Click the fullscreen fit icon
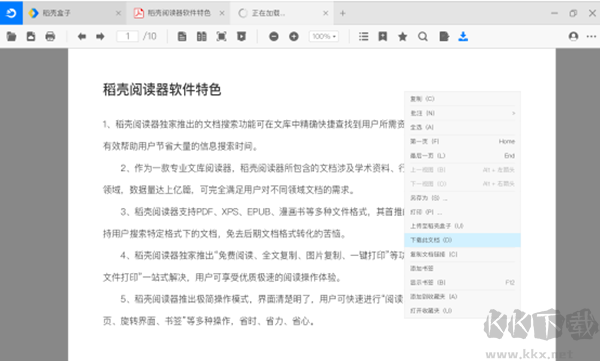Viewport: 600px width, 361px height. coord(222,36)
